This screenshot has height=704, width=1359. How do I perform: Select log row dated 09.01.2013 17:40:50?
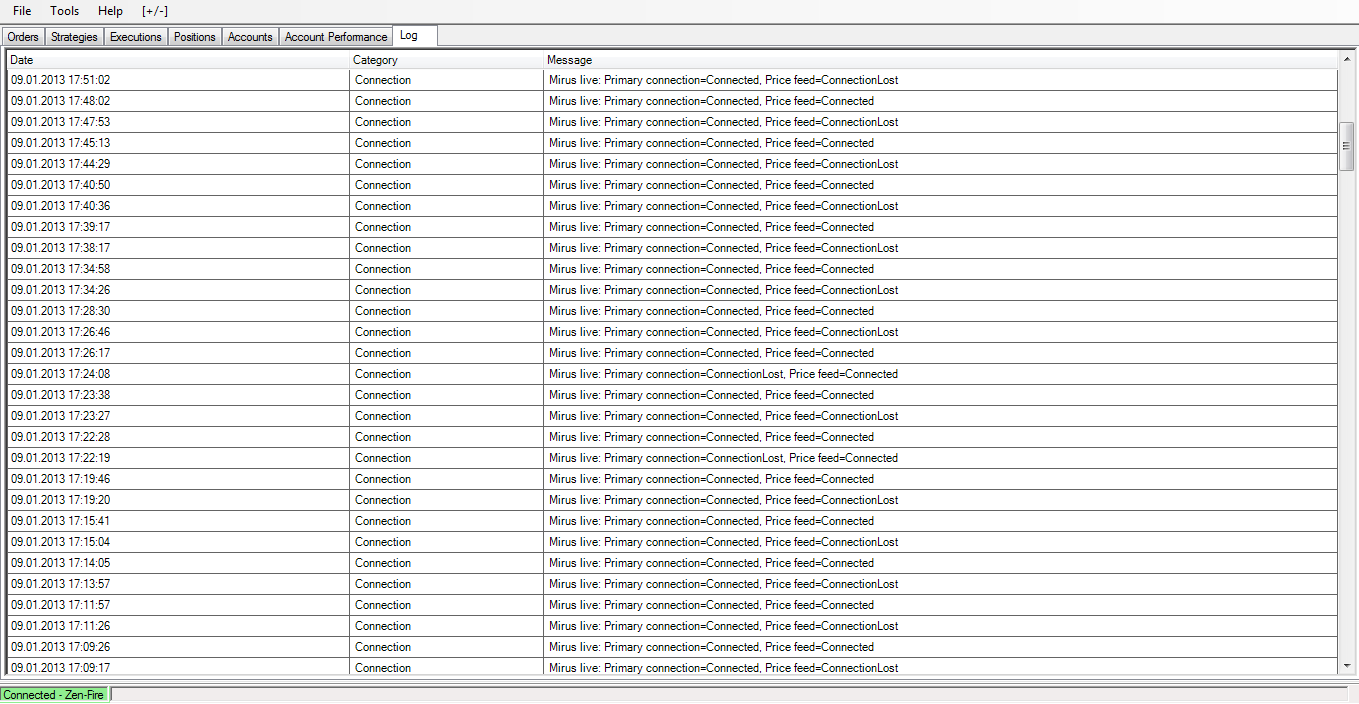point(672,185)
